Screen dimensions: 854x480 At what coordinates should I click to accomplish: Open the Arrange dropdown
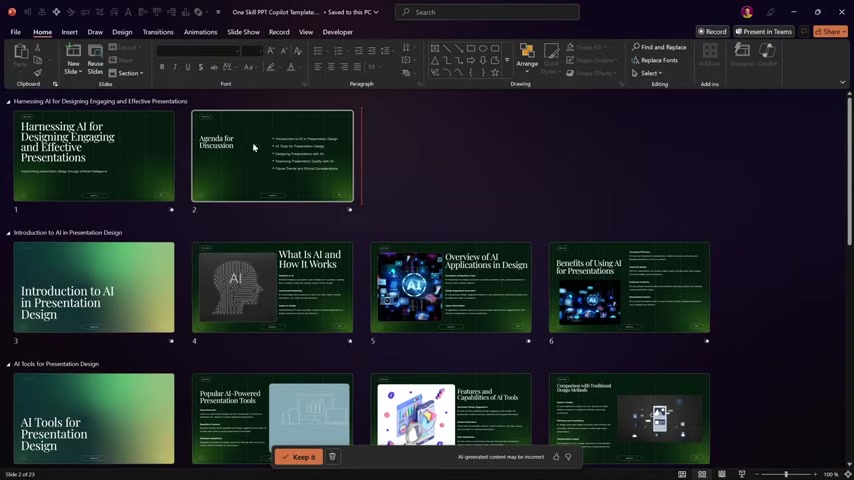[527, 58]
